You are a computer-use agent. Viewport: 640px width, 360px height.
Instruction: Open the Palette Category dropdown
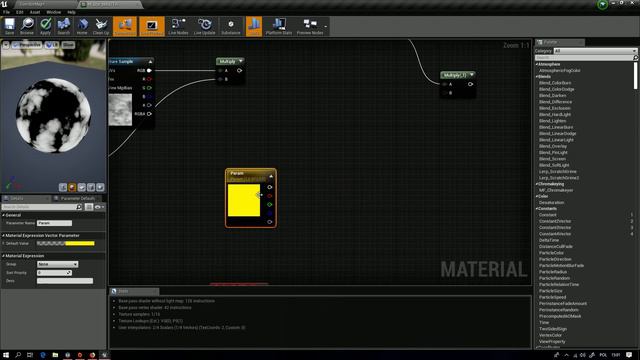pos(595,51)
